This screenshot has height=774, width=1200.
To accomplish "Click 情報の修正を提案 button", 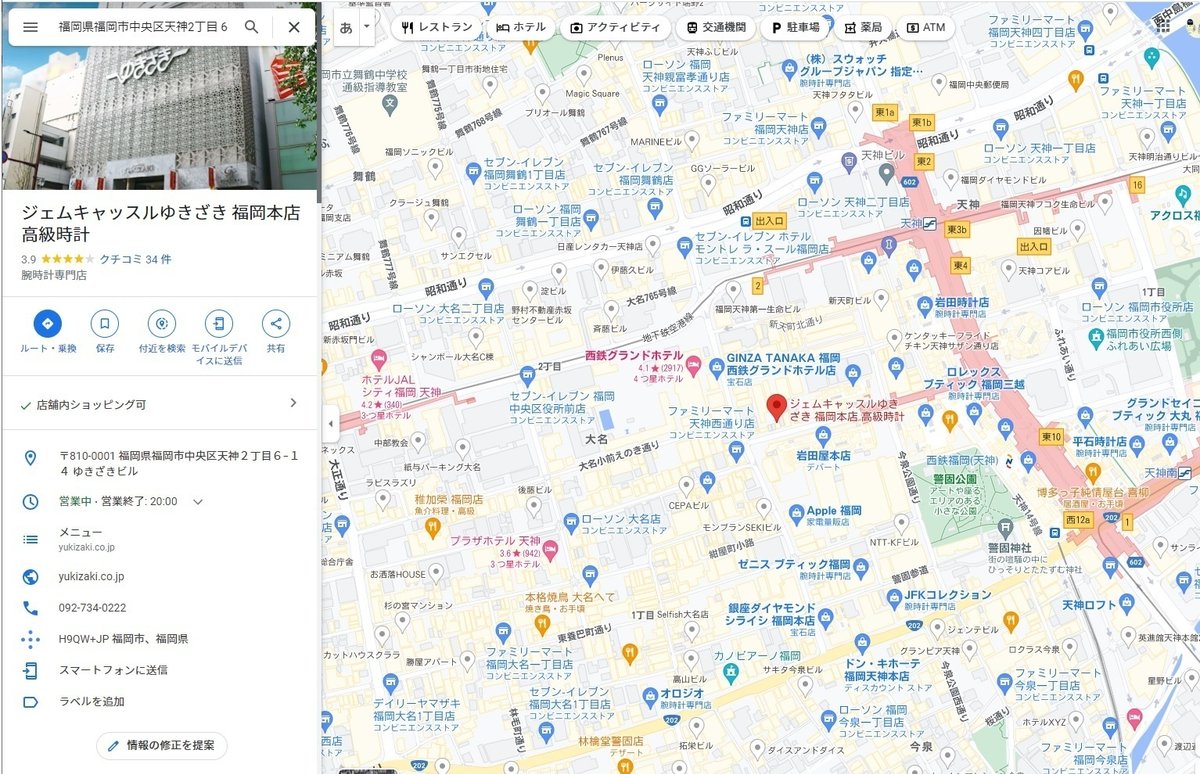I will point(162,745).
